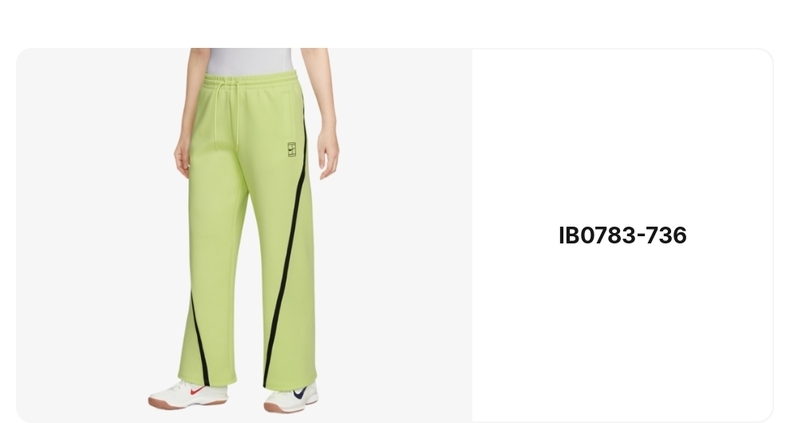Screen dimensions: 790x423
Task: Click the red Nike swoosh on left shoe
Action: [x=197, y=390]
